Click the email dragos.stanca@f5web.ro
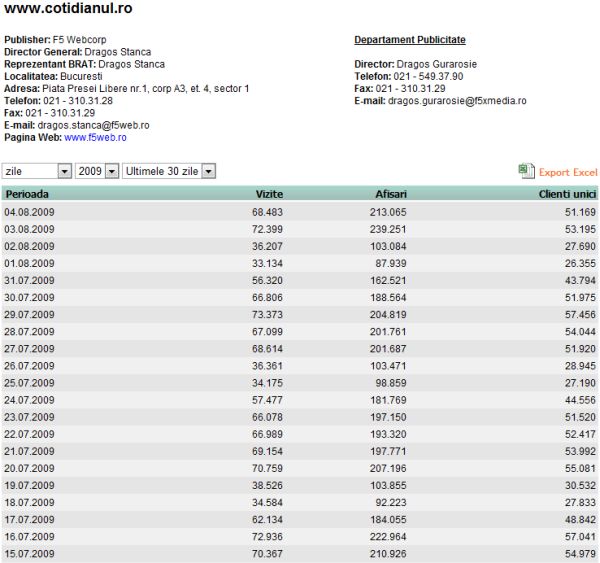The width and height of the screenshot is (600, 563). pos(93,125)
